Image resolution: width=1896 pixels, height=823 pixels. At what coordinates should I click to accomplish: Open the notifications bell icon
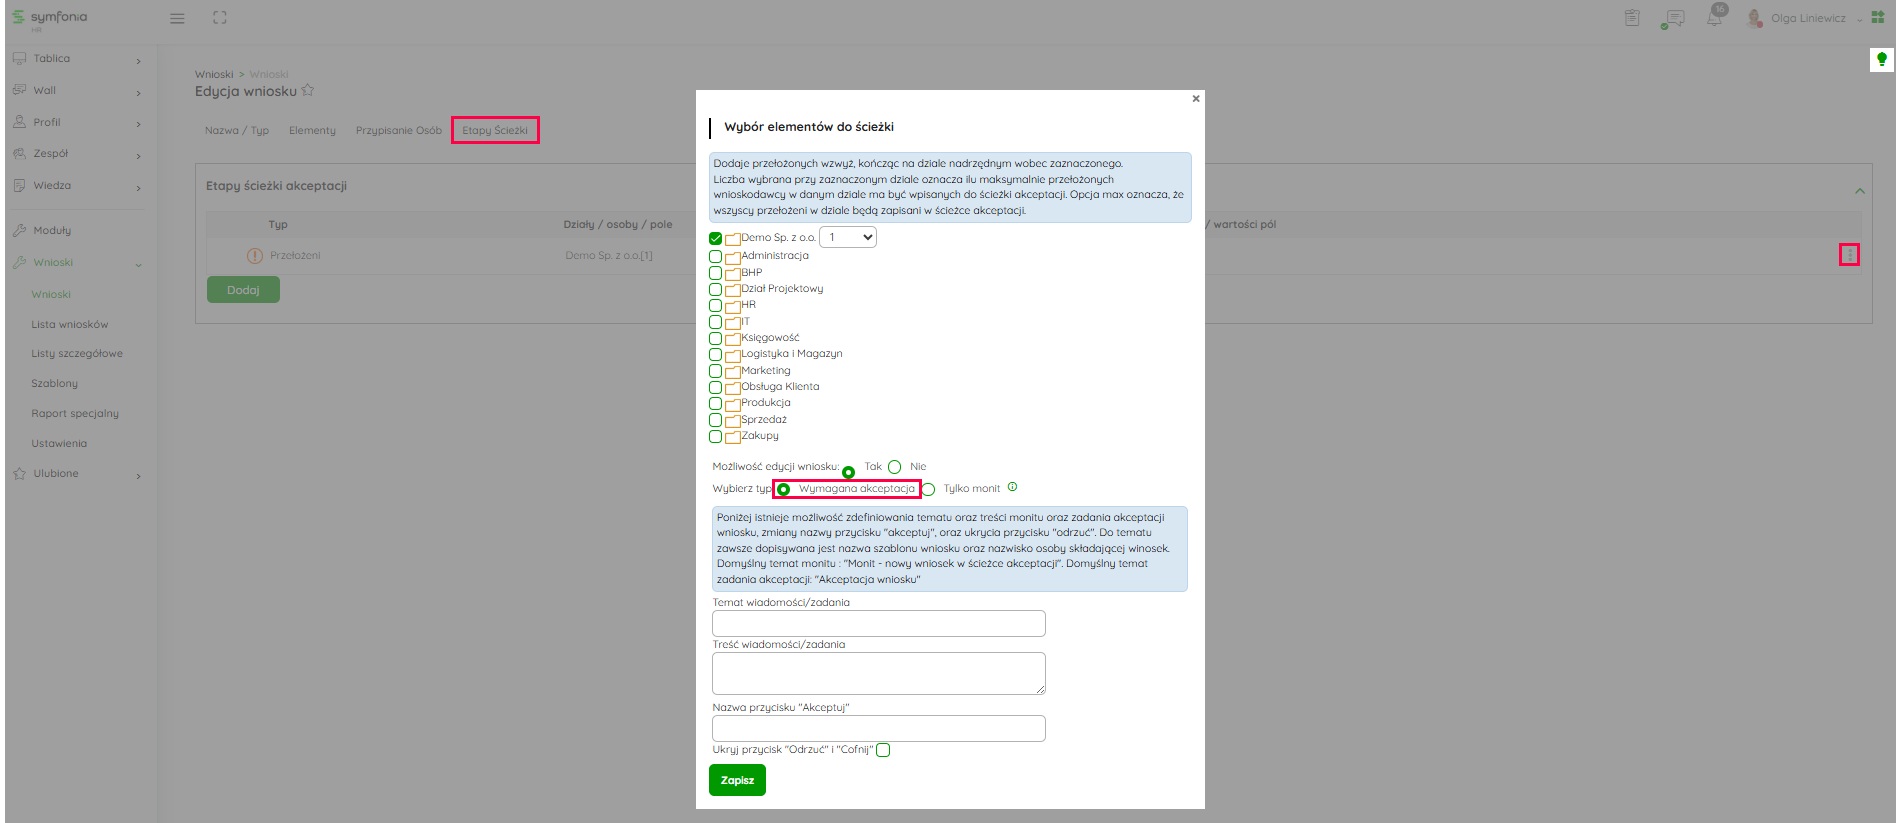1714,18
